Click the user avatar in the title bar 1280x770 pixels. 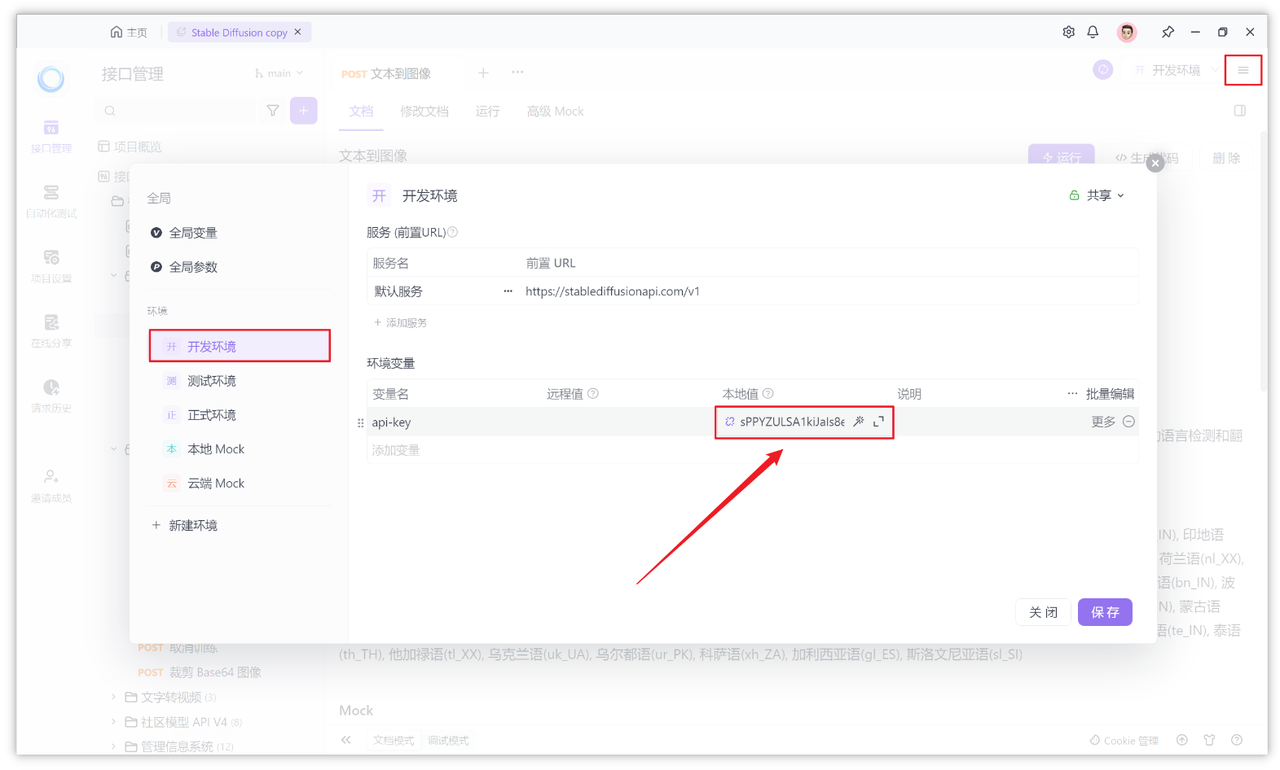point(1127,32)
